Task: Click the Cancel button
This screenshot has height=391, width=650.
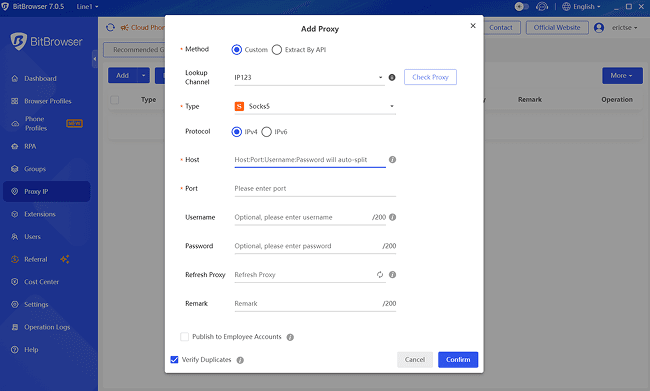Action: pyautogui.click(x=415, y=359)
